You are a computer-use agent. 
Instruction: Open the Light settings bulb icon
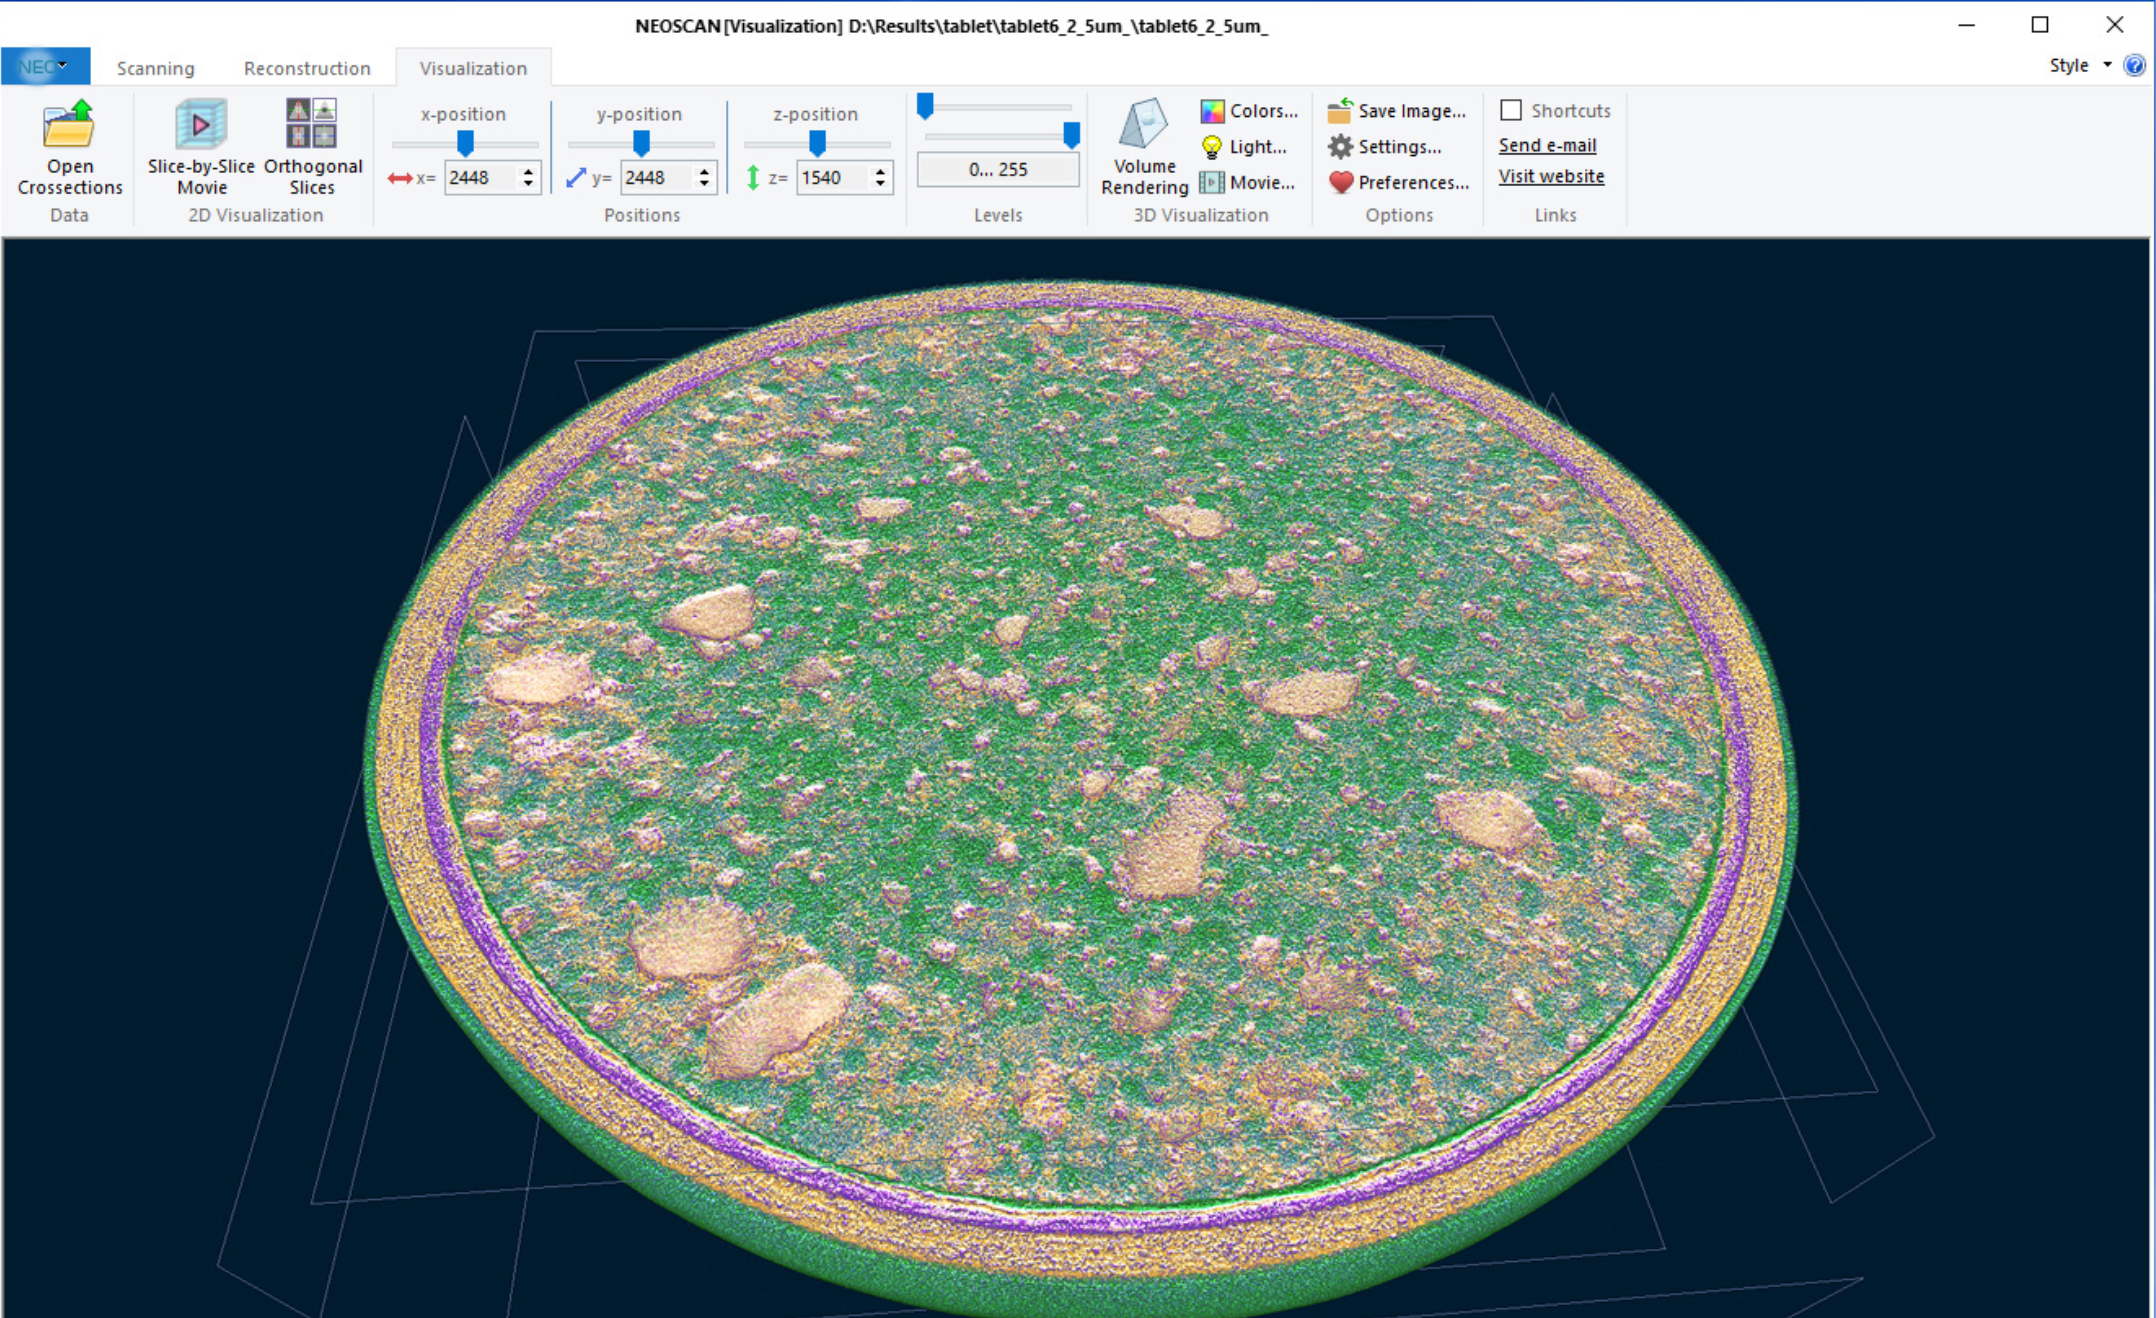[x=1212, y=147]
